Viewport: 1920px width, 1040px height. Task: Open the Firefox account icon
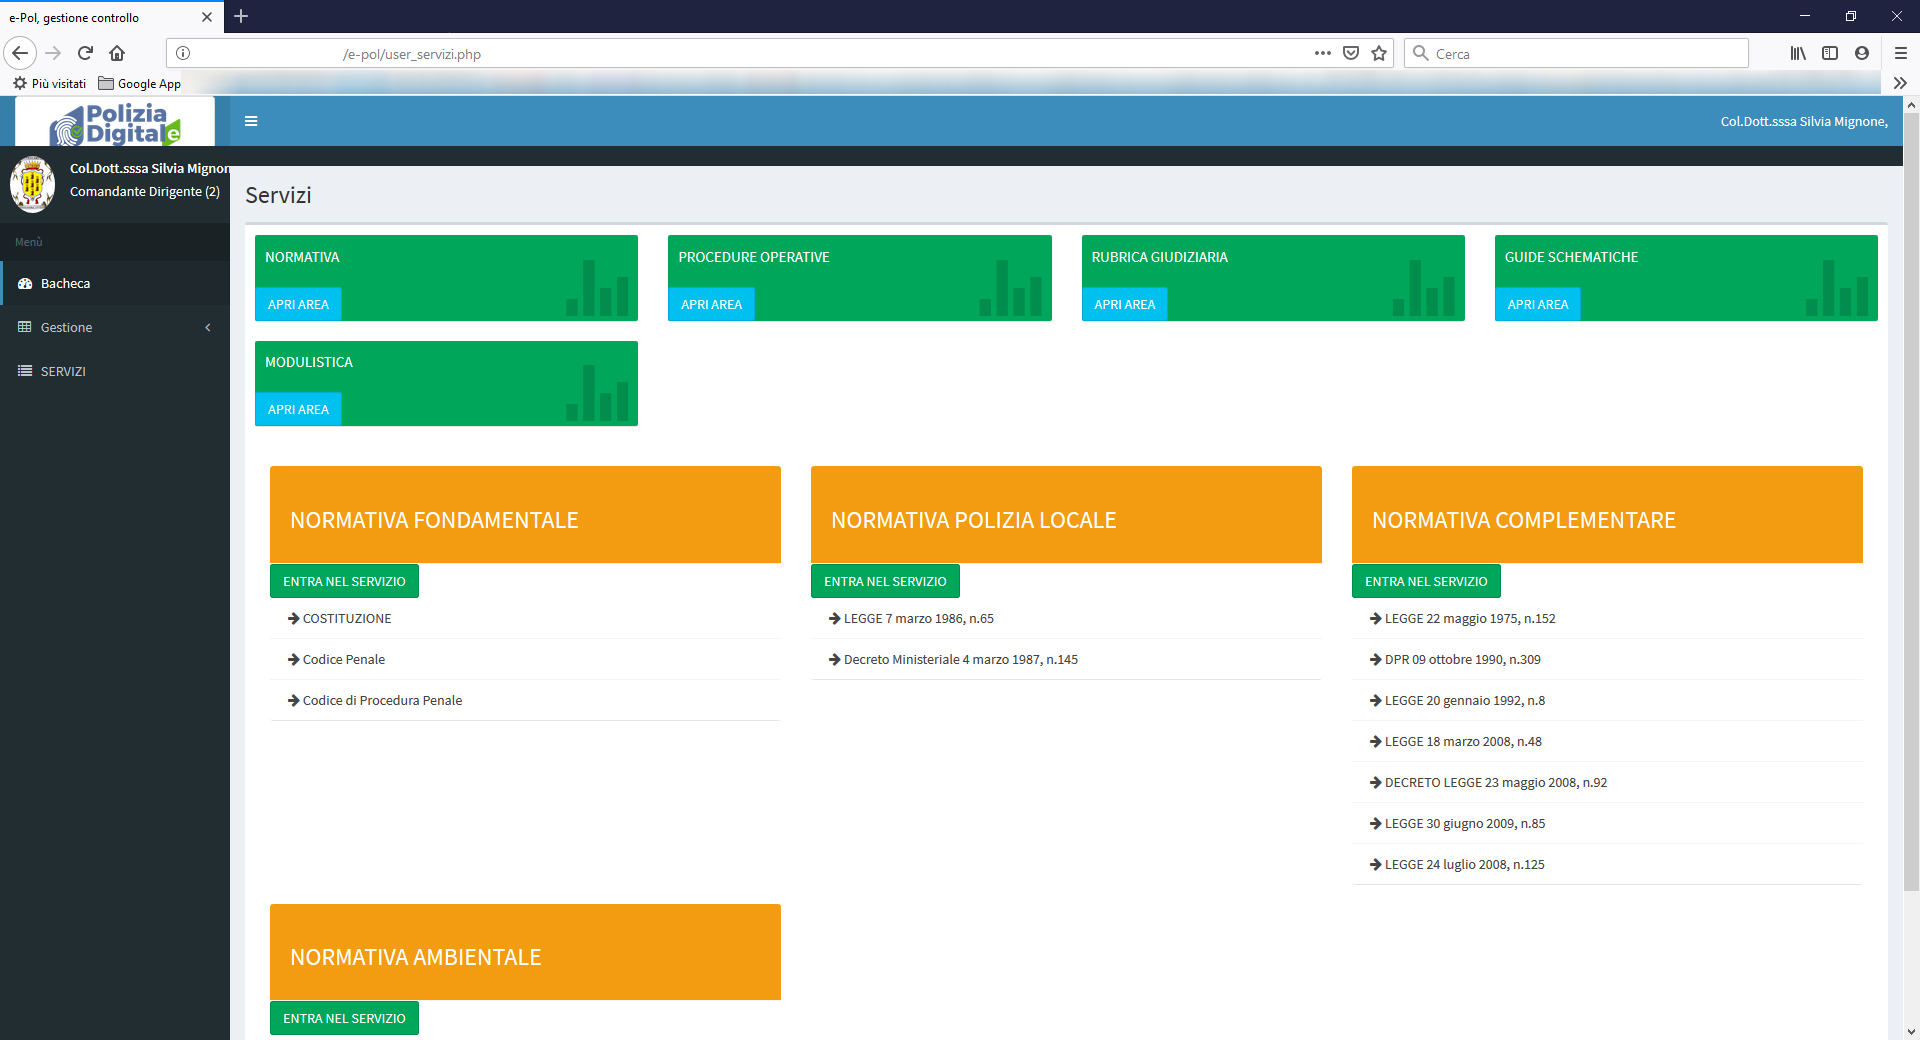click(x=1862, y=53)
